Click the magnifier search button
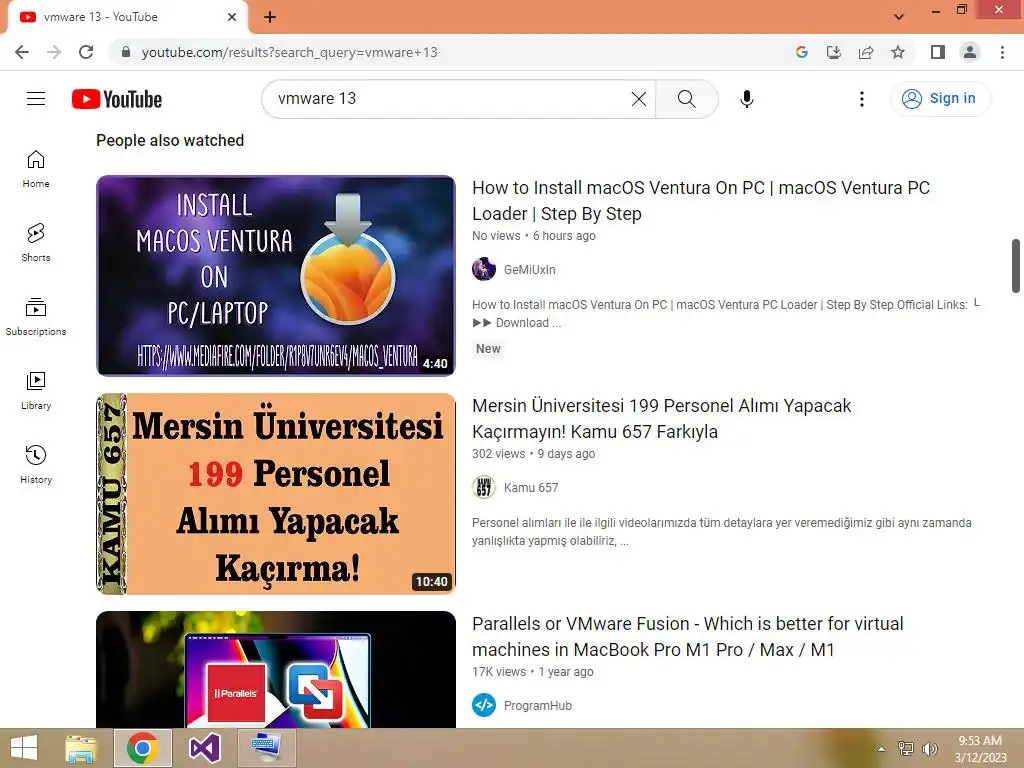The height and width of the screenshot is (768, 1024). [686, 99]
